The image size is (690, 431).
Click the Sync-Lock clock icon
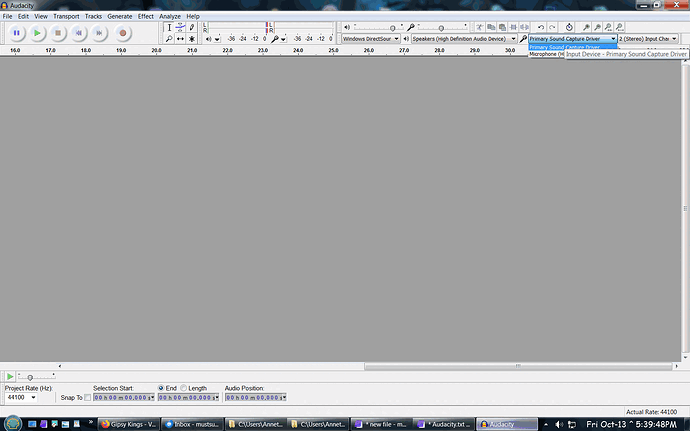[x=569, y=27]
